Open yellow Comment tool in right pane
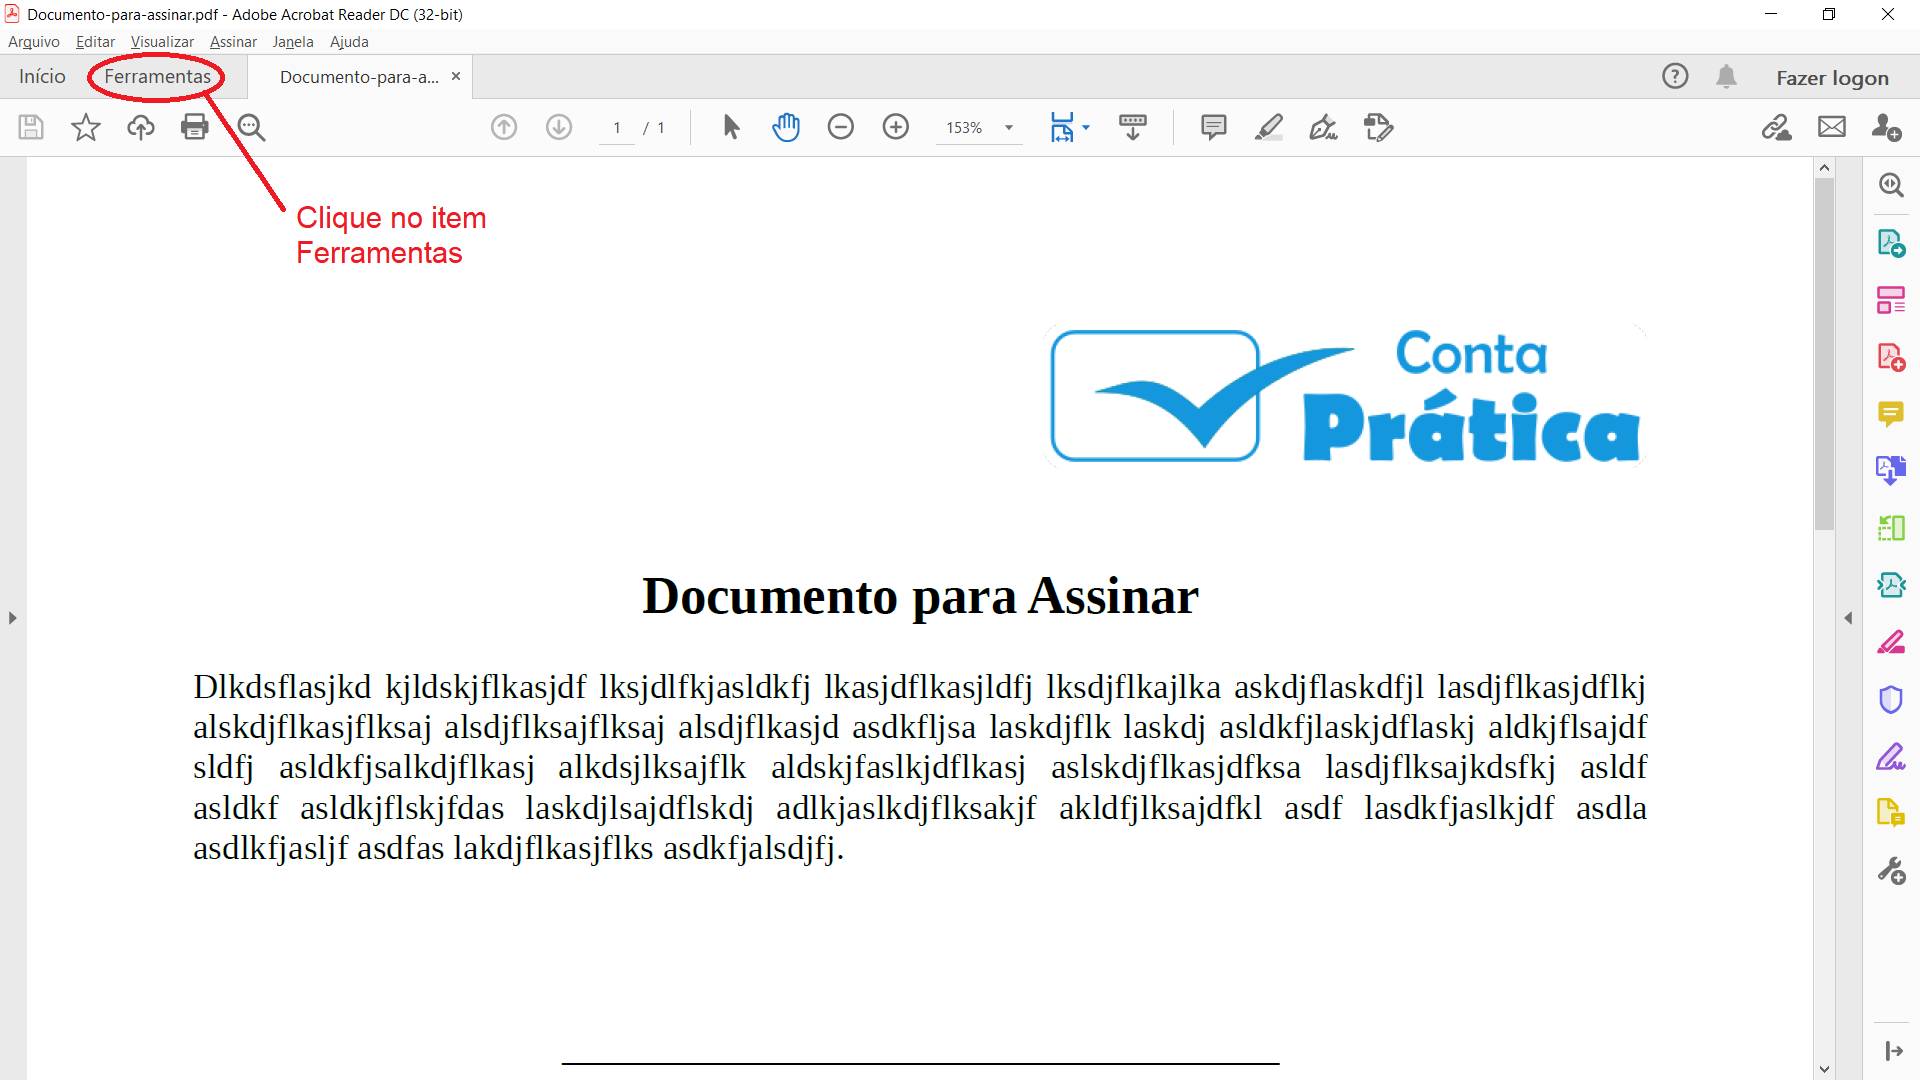 click(1891, 414)
